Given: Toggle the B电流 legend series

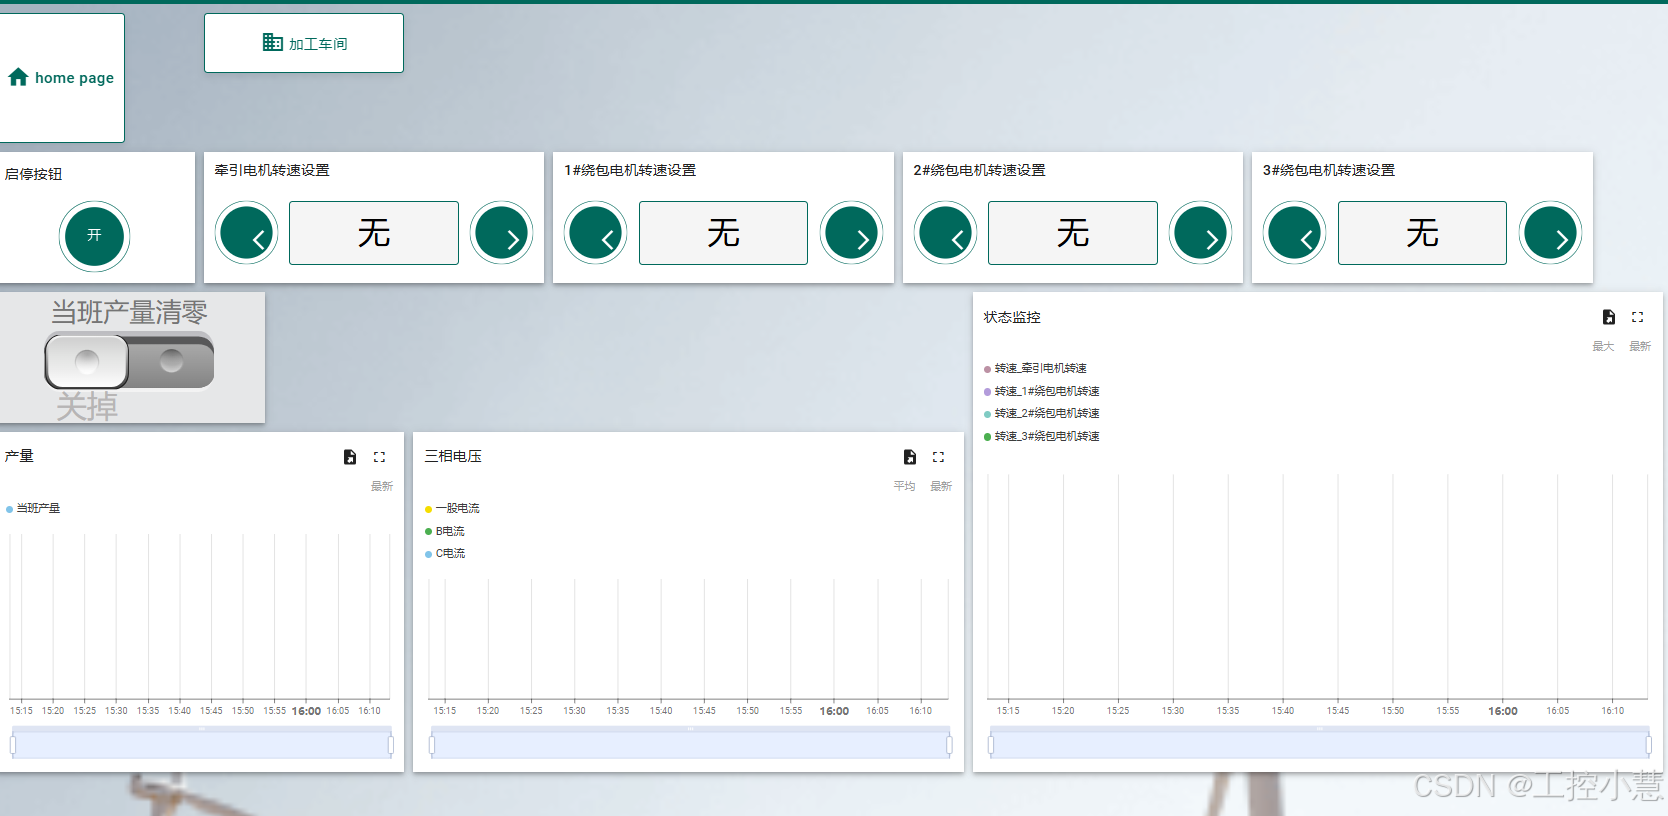Looking at the screenshot, I should pos(445,531).
